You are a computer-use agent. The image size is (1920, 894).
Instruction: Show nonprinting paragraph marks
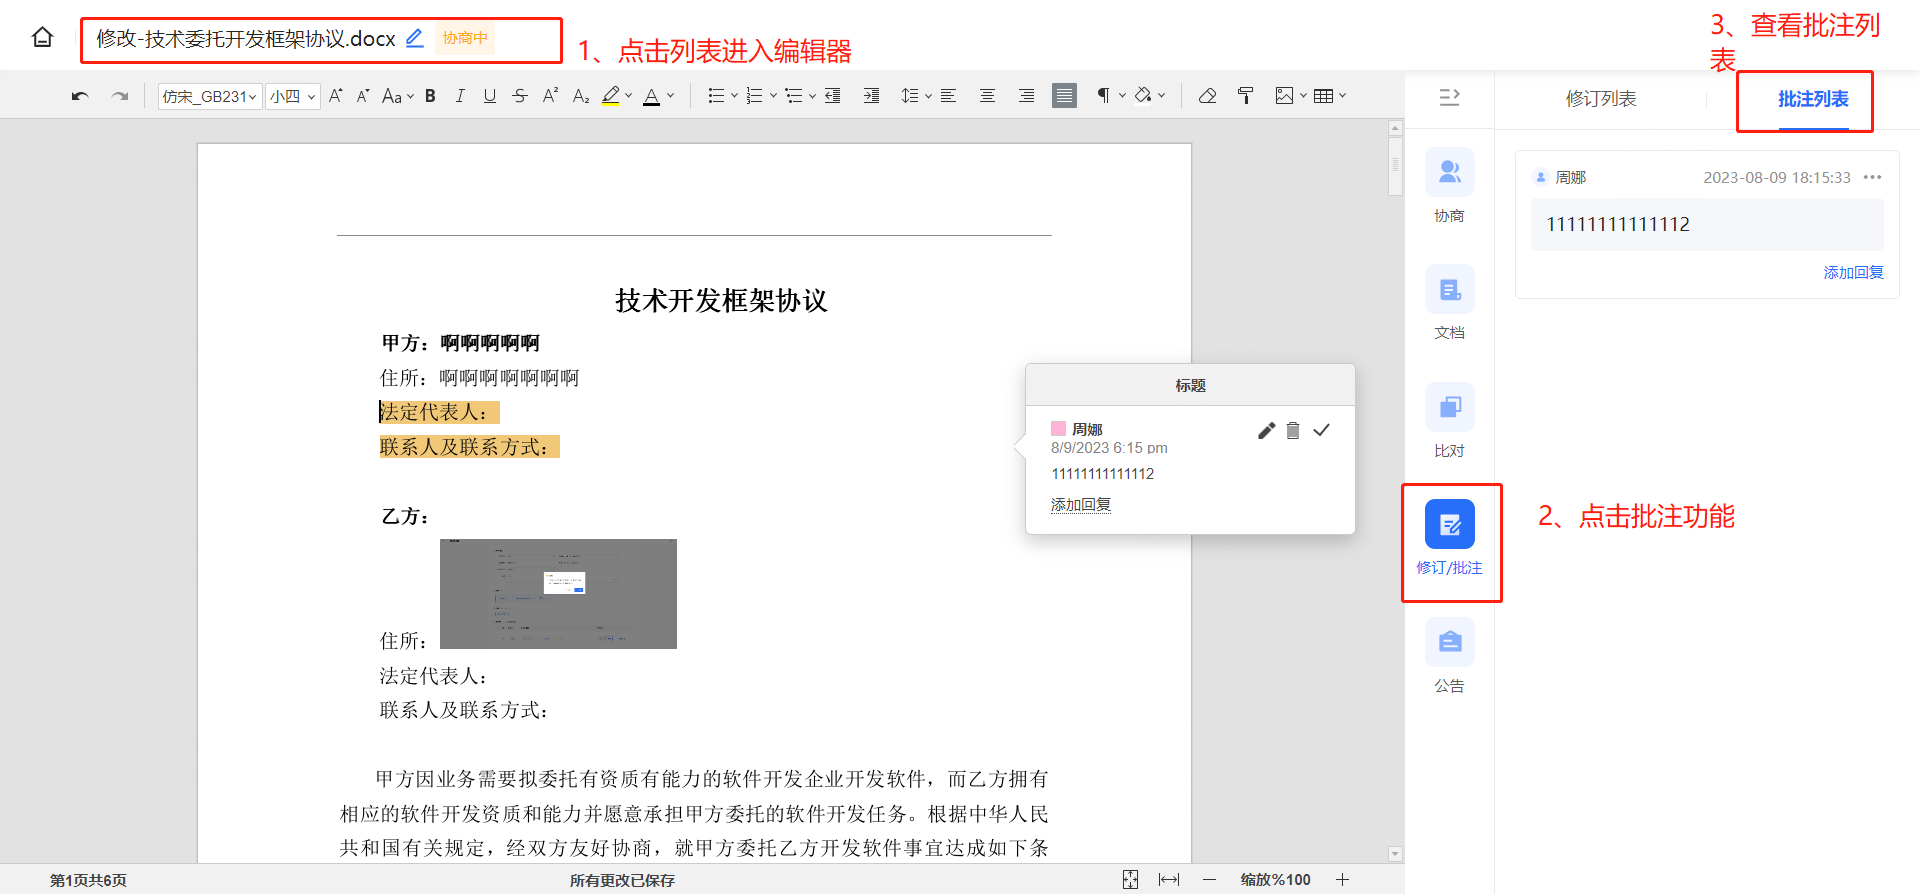pyautogui.click(x=1103, y=96)
